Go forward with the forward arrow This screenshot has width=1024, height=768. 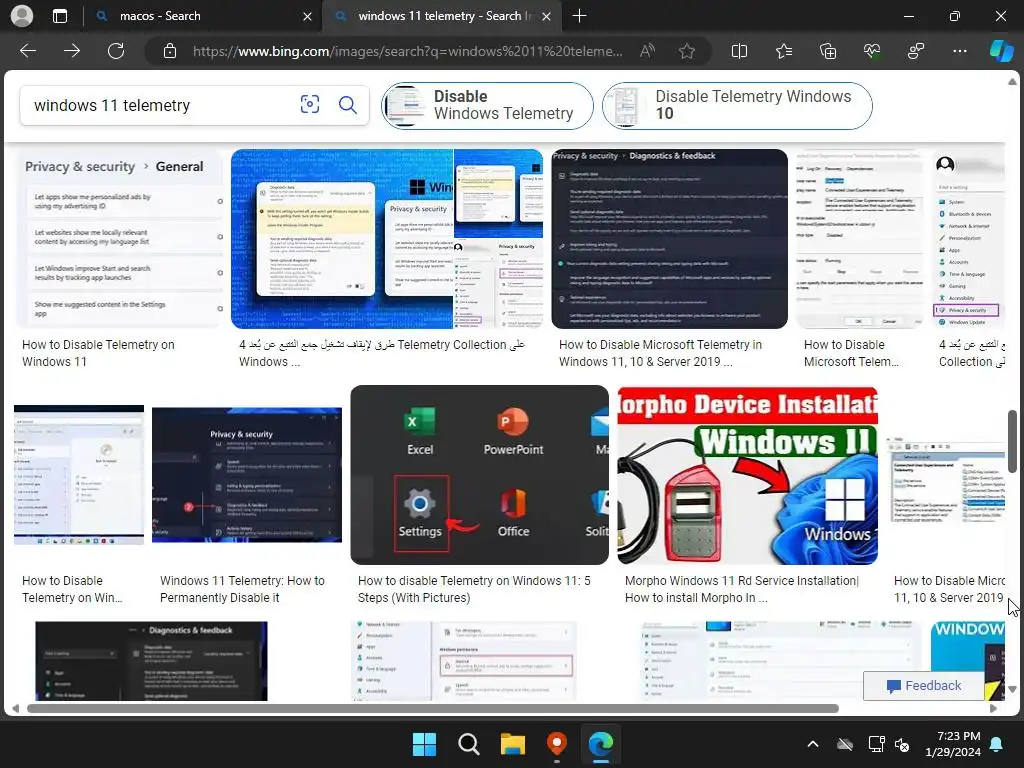tap(72, 51)
